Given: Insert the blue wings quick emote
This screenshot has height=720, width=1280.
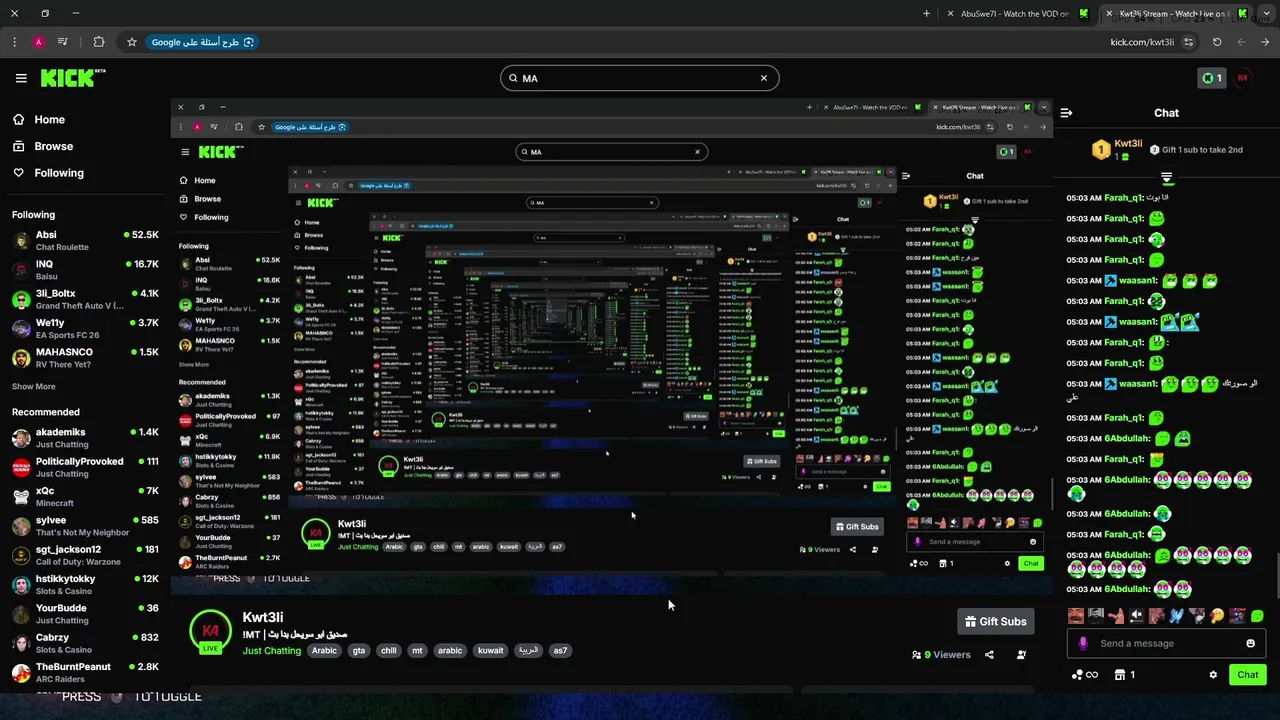Looking at the screenshot, I should coord(1176,616).
